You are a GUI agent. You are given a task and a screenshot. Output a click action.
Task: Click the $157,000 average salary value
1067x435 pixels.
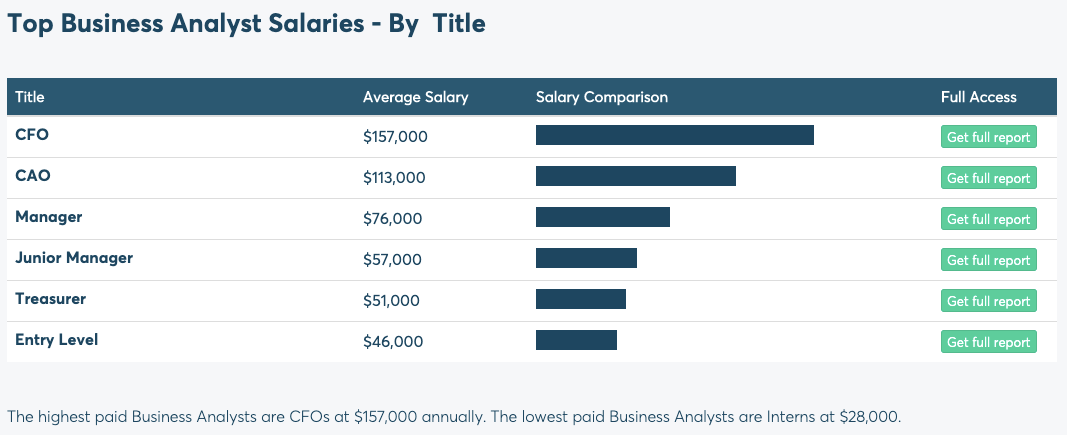coord(395,137)
